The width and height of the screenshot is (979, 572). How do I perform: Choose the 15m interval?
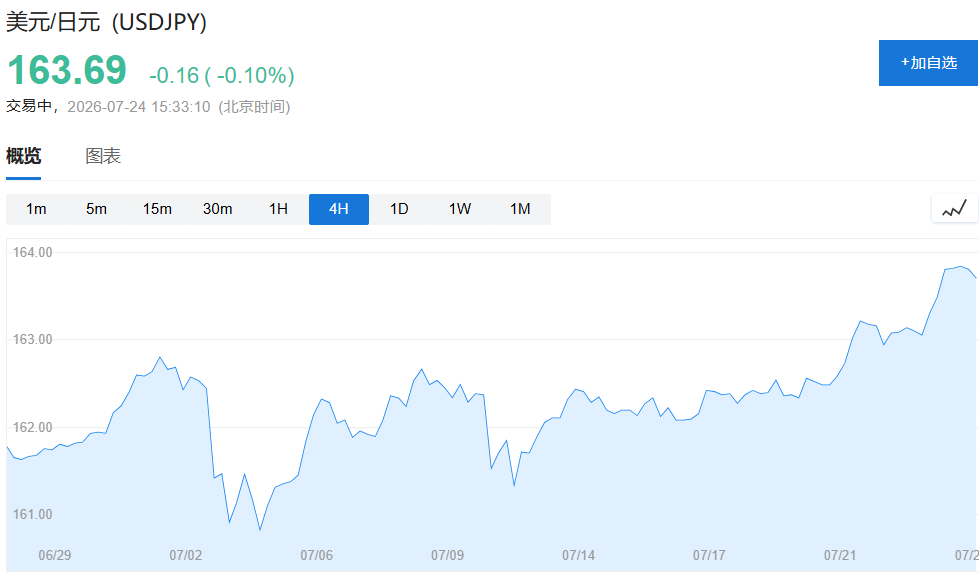(x=157, y=209)
